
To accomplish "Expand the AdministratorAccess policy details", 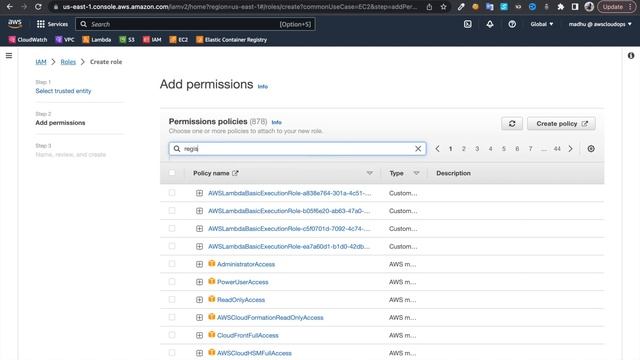I will coord(199,264).
